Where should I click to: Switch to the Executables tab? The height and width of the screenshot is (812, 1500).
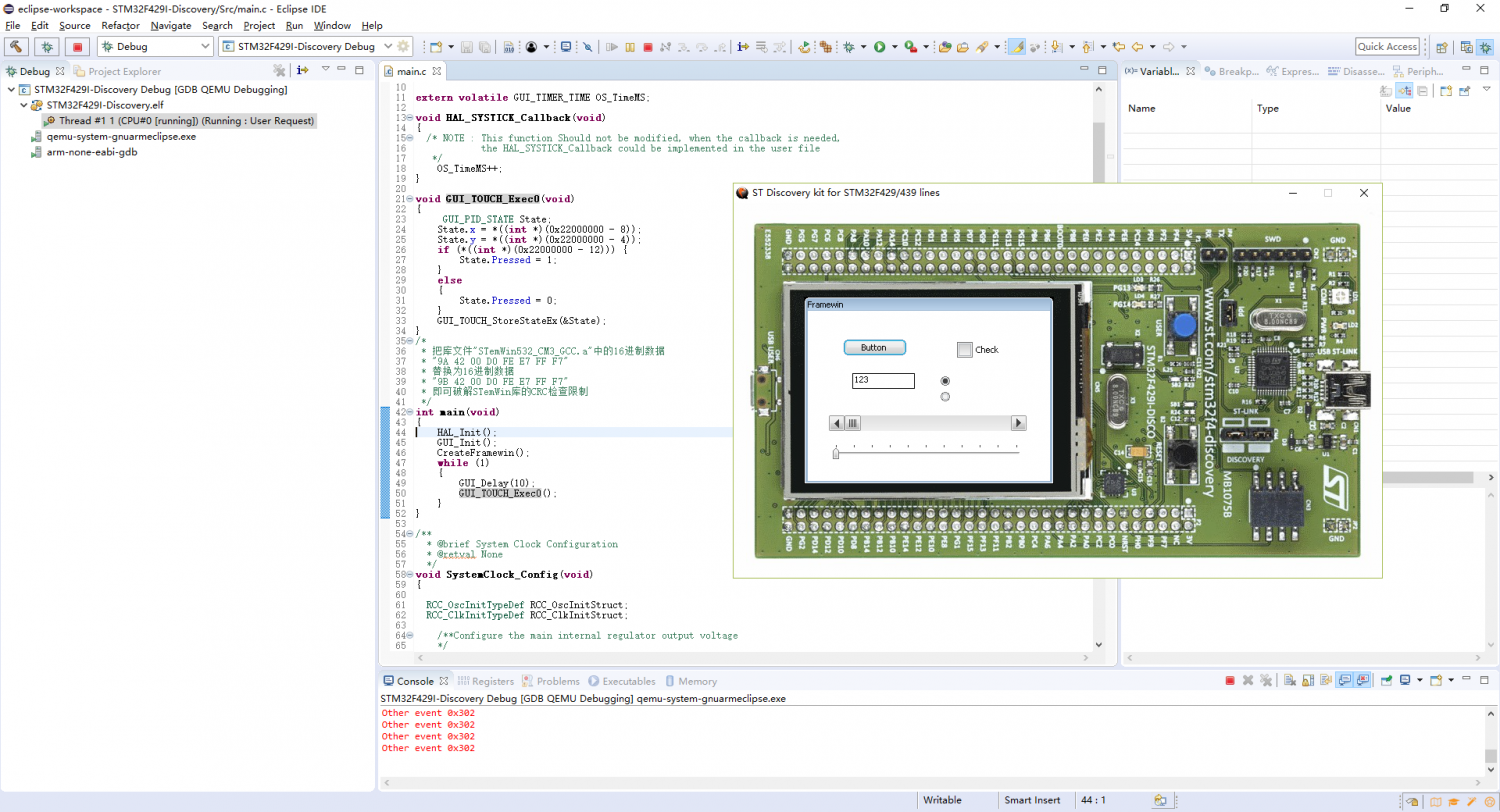click(622, 681)
